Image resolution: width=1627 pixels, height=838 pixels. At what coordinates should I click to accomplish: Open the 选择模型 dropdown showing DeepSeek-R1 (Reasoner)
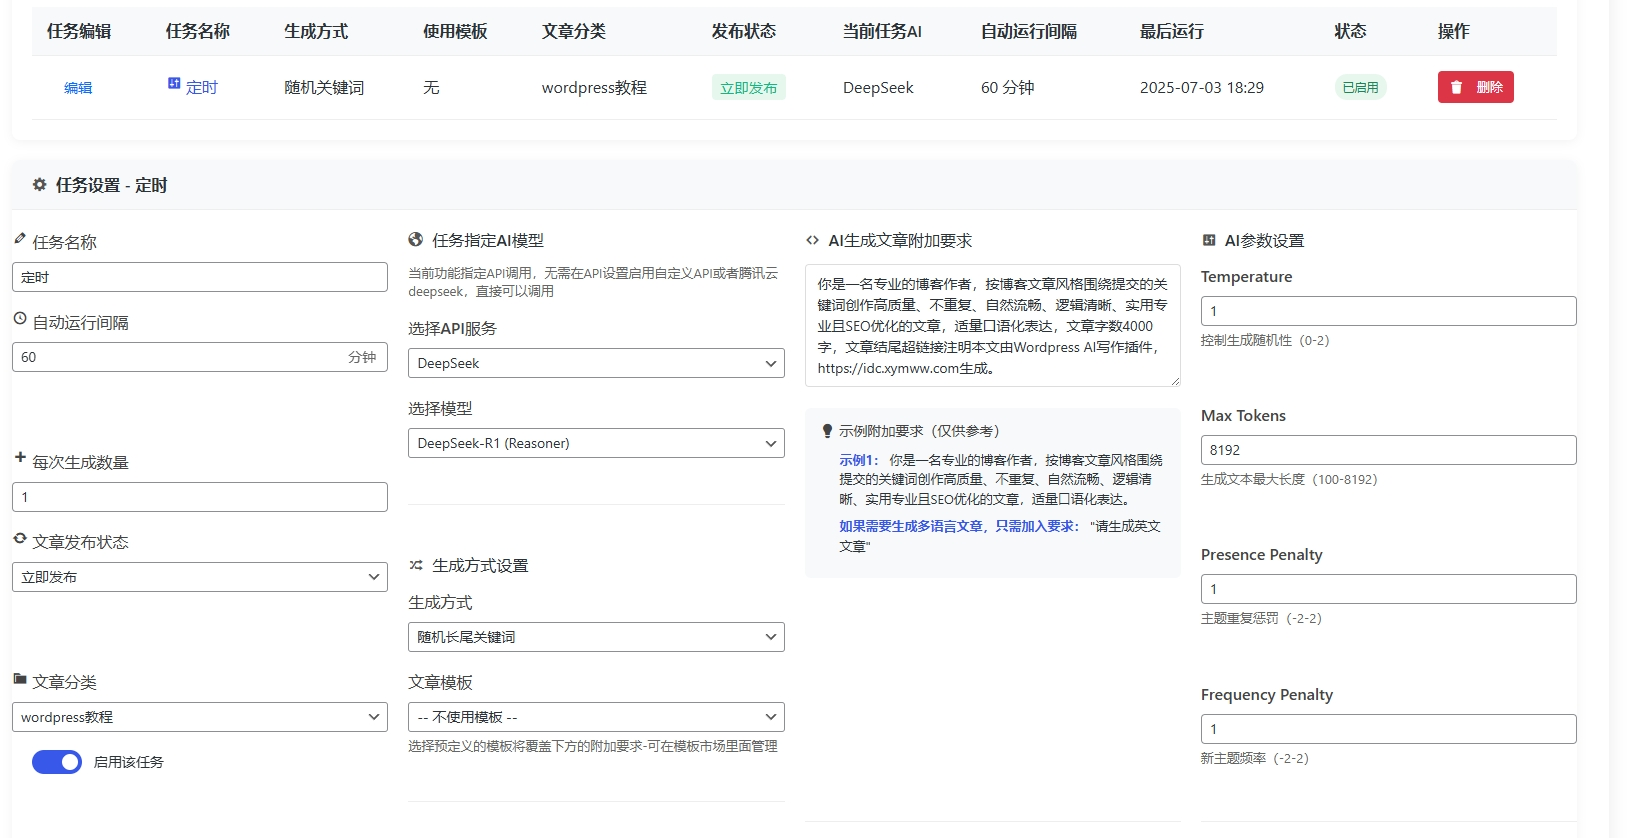click(596, 443)
